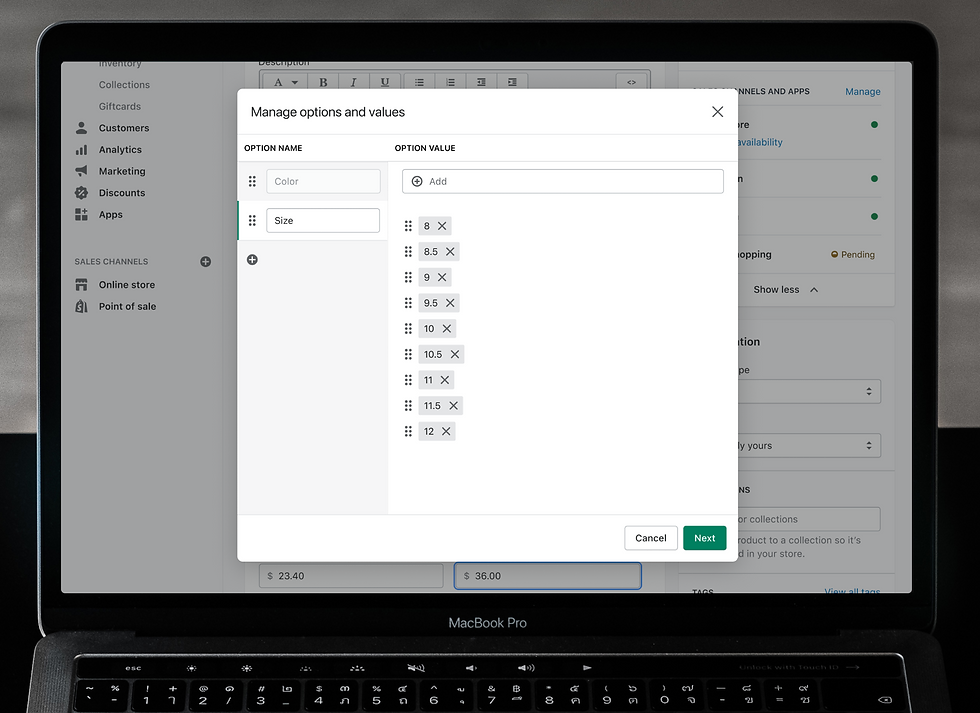Toggle bold in the description editor
Image resolution: width=980 pixels, height=713 pixels.
pos(323,82)
